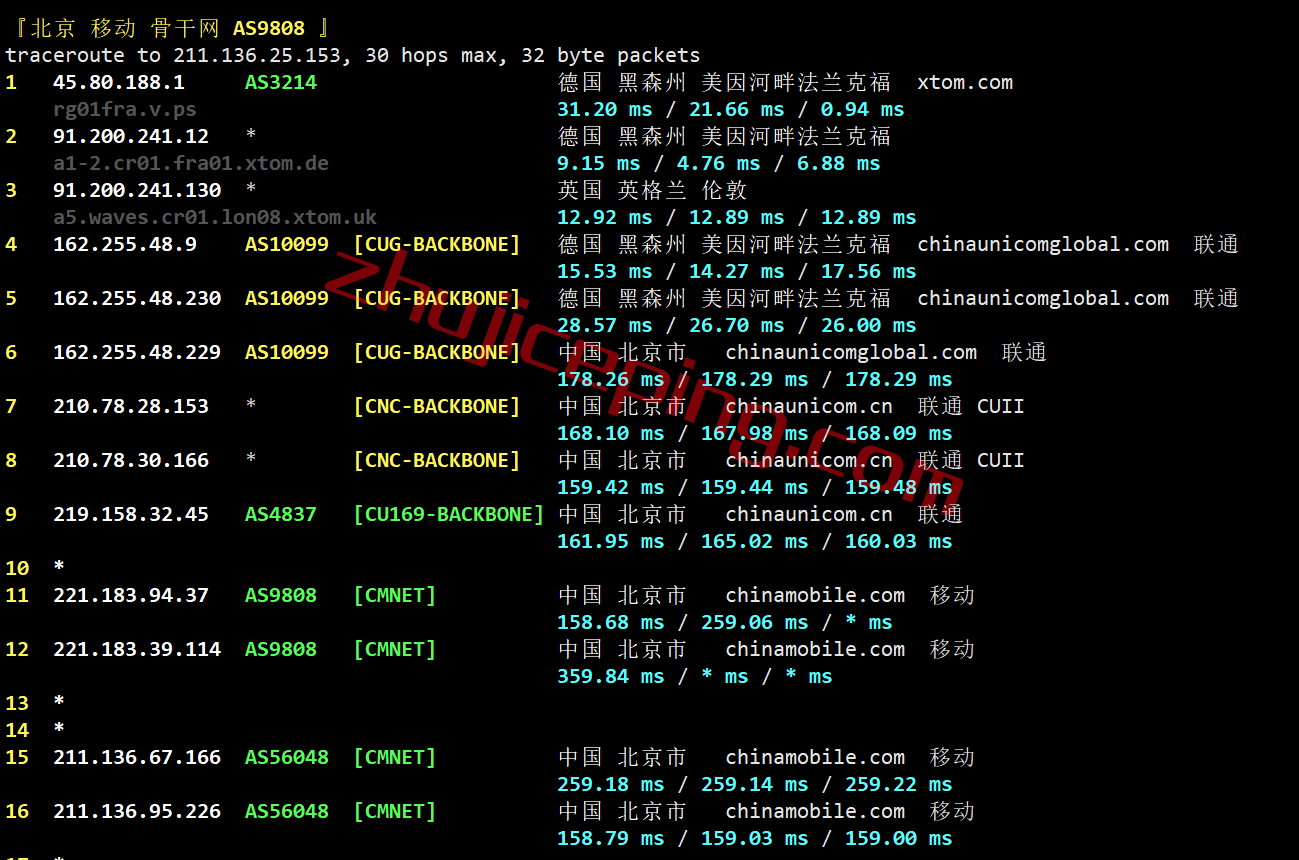1299x860 pixels.
Task: Click chinaunicom.cn on hop 9 row
Action: tap(809, 514)
